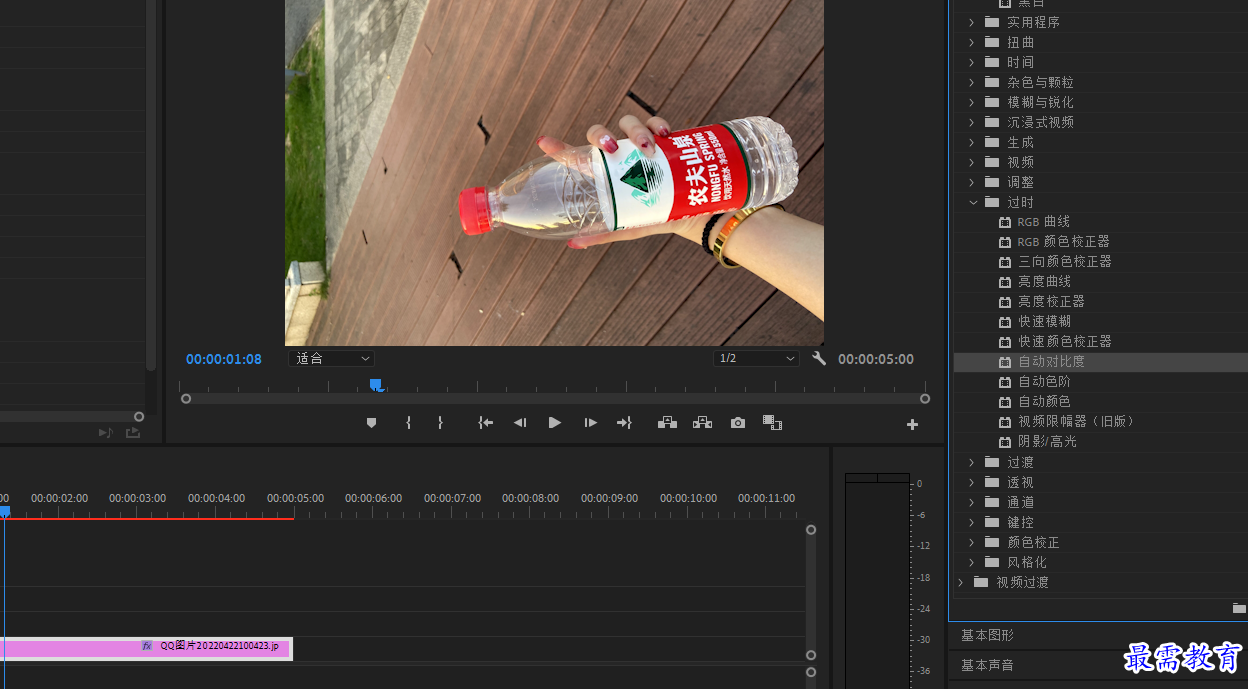Screen dimensions: 1248x689
Task: Select the 阴影/高光 effect
Action: click(1047, 442)
